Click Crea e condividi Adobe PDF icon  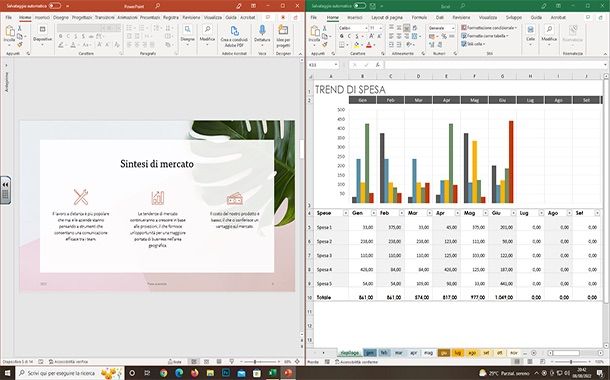click(x=234, y=31)
